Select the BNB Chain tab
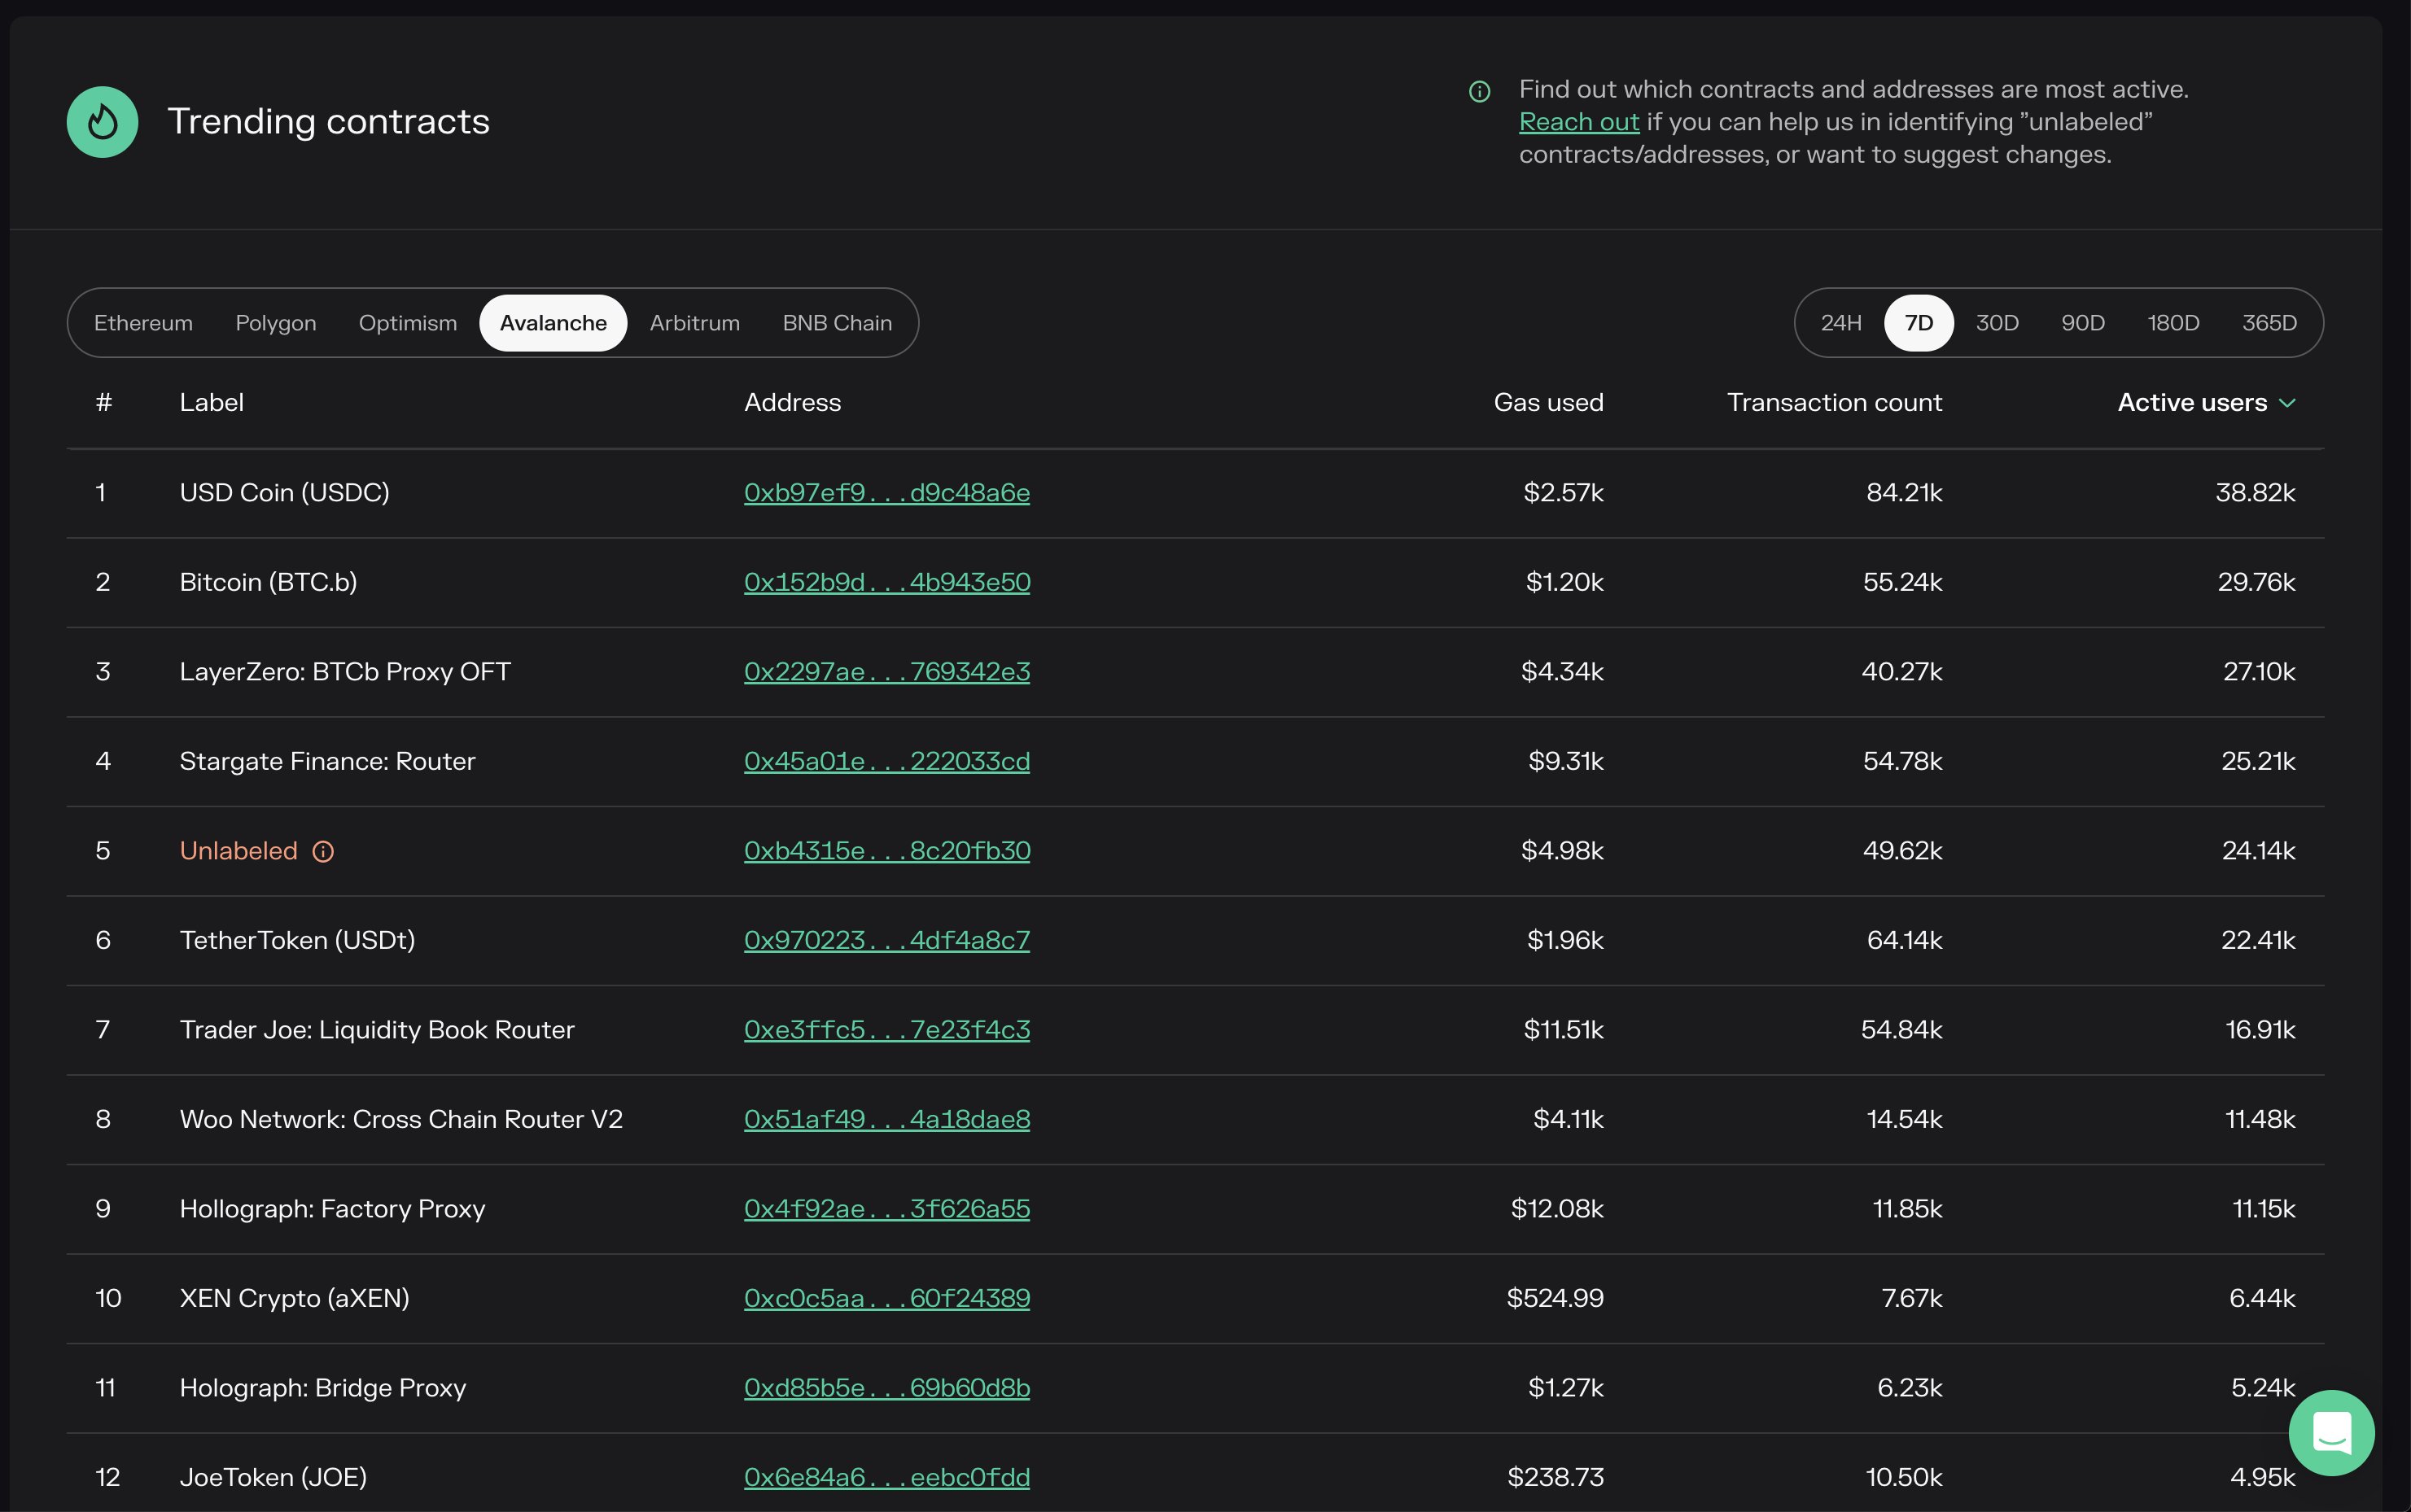Viewport: 2411px width, 1512px height. (x=836, y=322)
